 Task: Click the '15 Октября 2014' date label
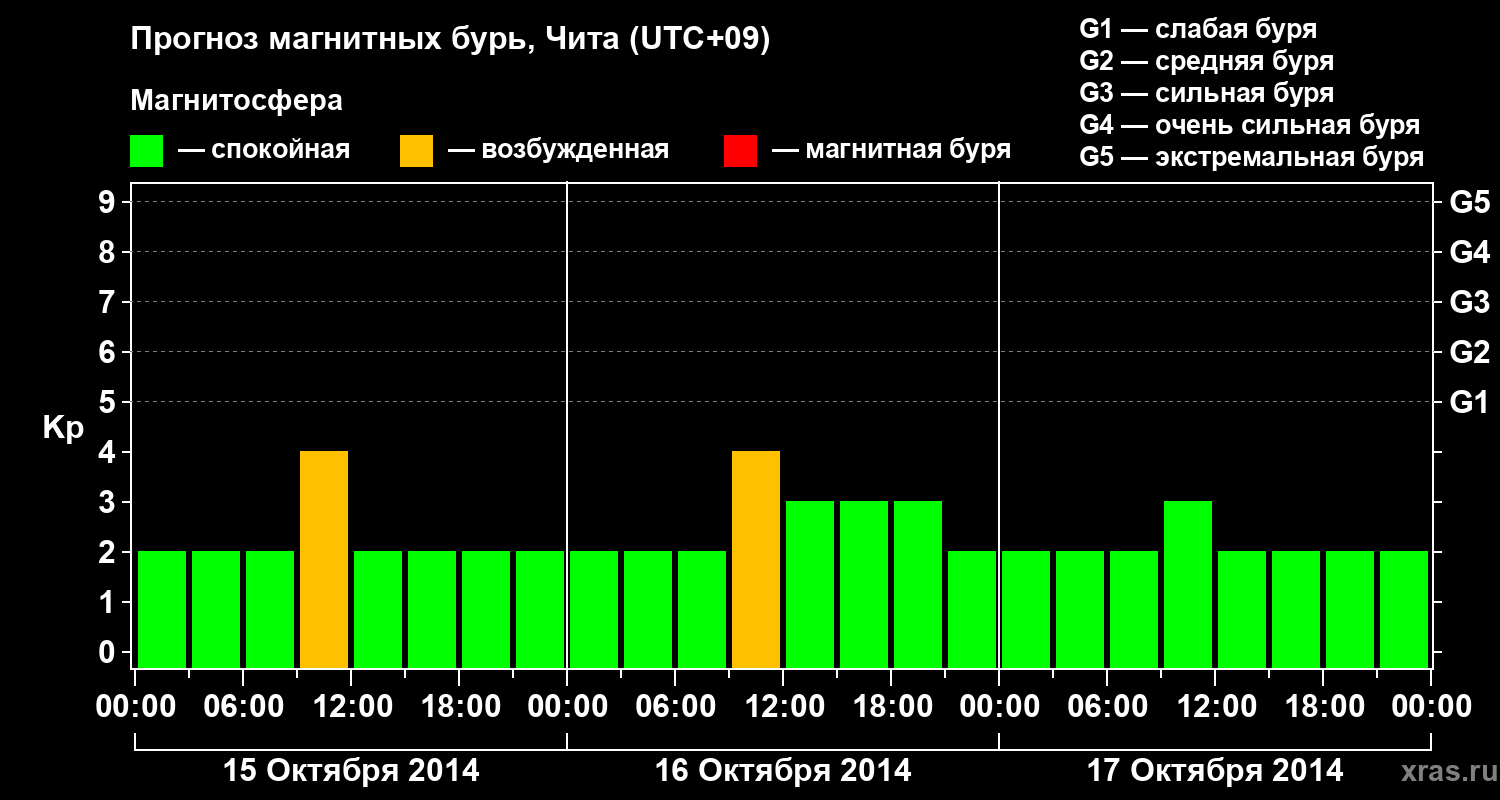(351, 771)
